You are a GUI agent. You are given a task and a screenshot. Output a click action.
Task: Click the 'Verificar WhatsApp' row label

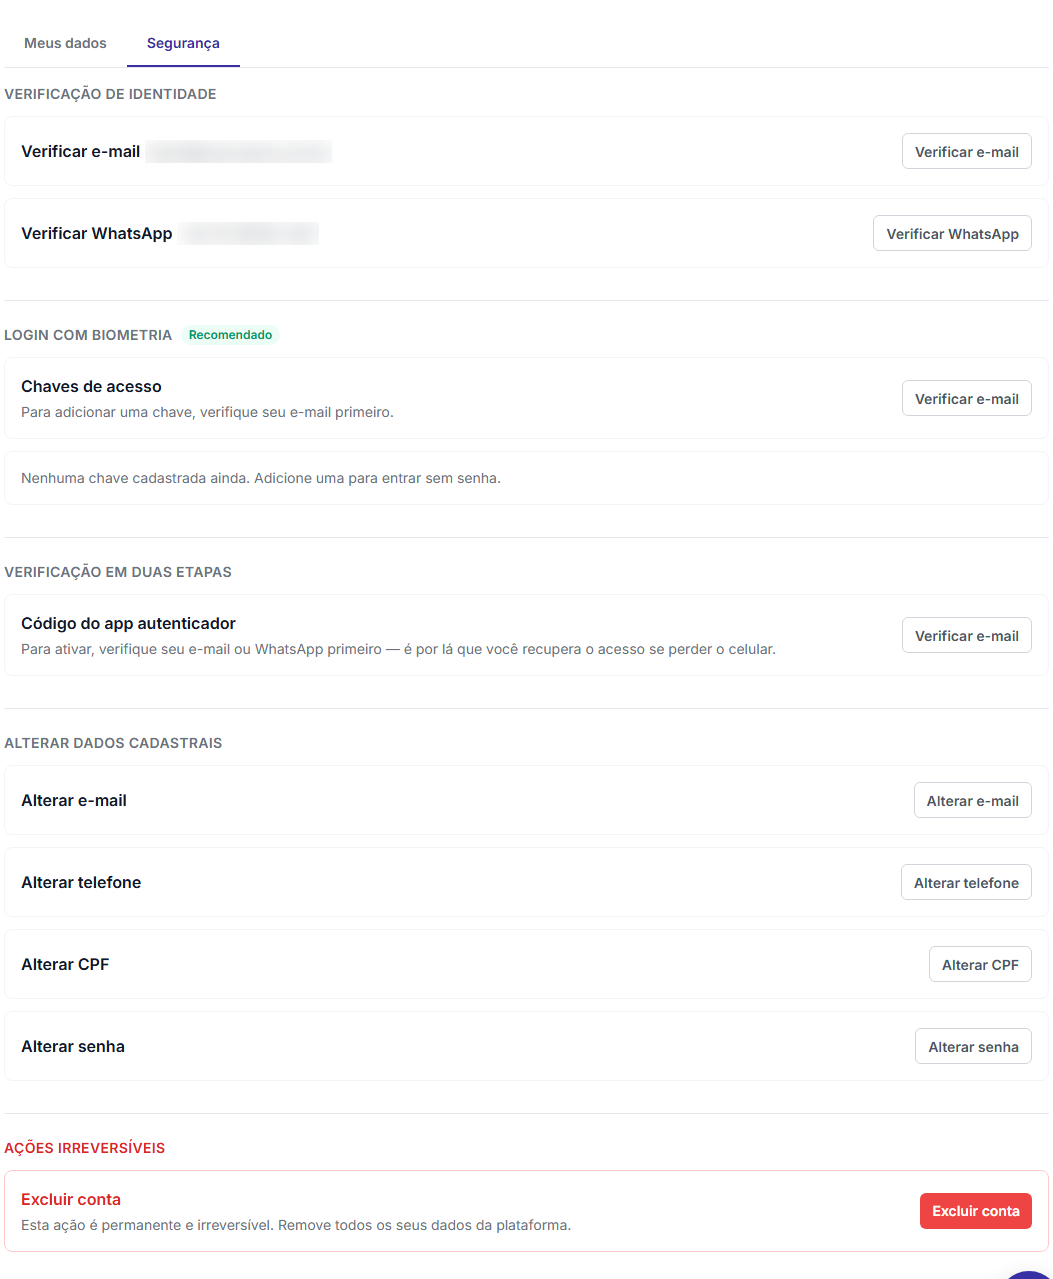coord(97,234)
